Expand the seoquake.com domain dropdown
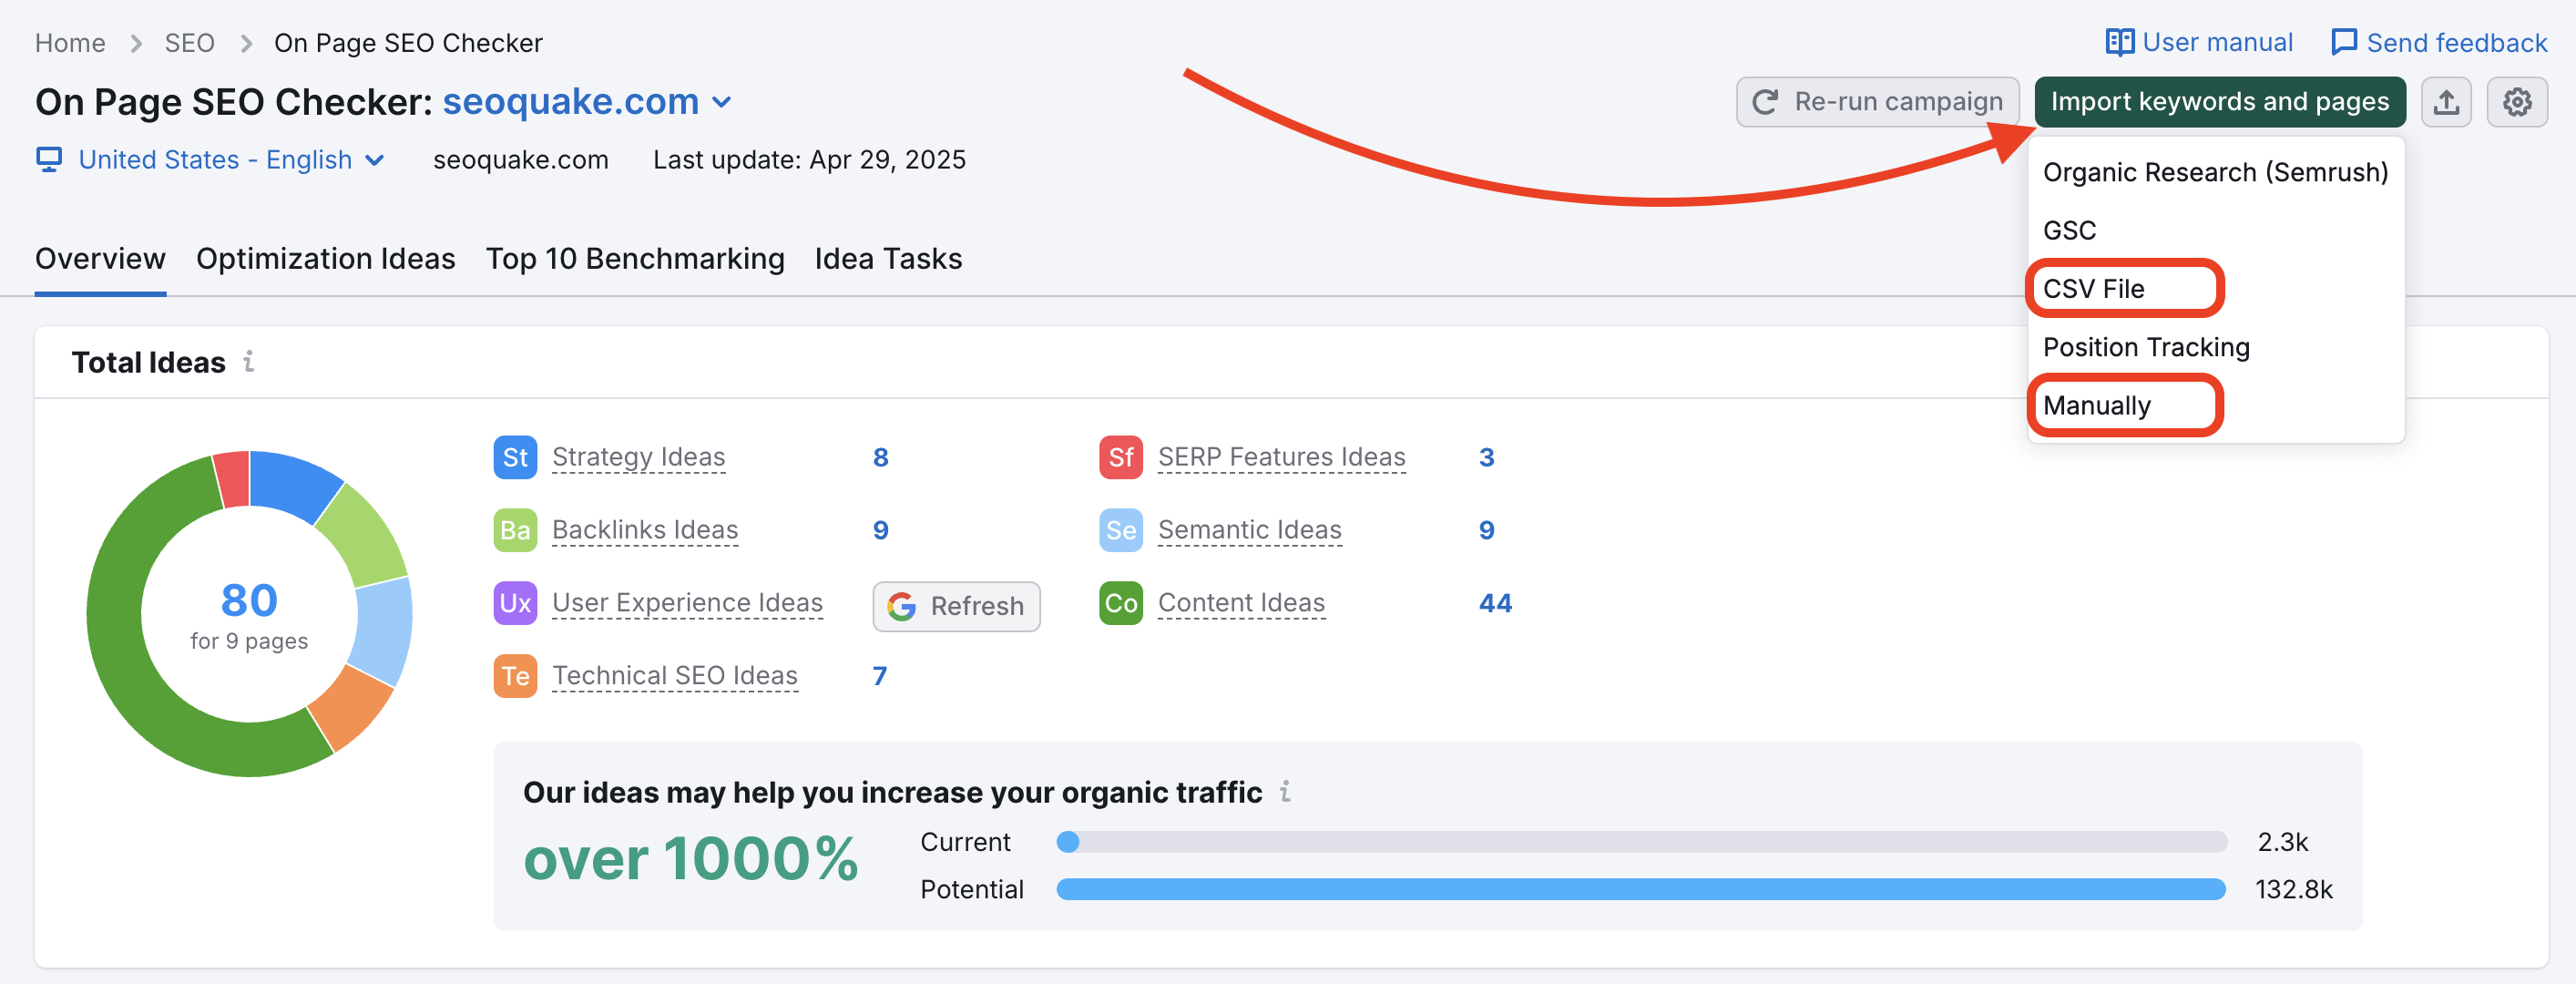This screenshot has width=2576, height=984. pos(724,101)
